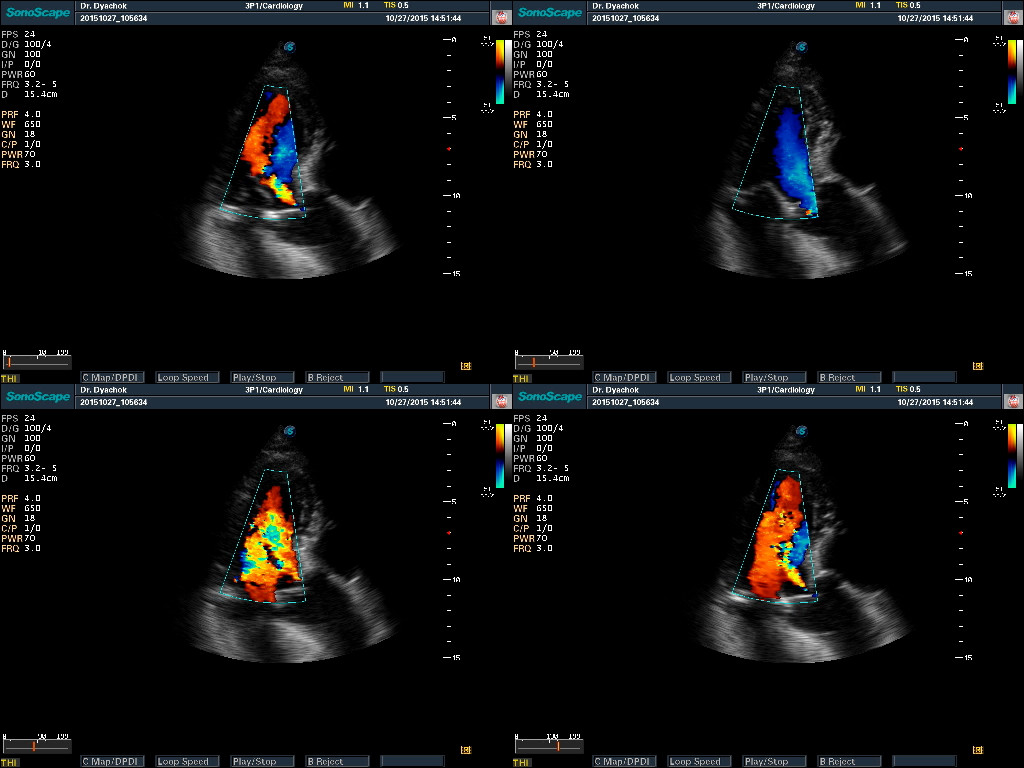Image resolution: width=1024 pixels, height=768 pixels.
Task: Click the red focus marker on top-right depth scale
Action: pyautogui.click(x=961, y=149)
